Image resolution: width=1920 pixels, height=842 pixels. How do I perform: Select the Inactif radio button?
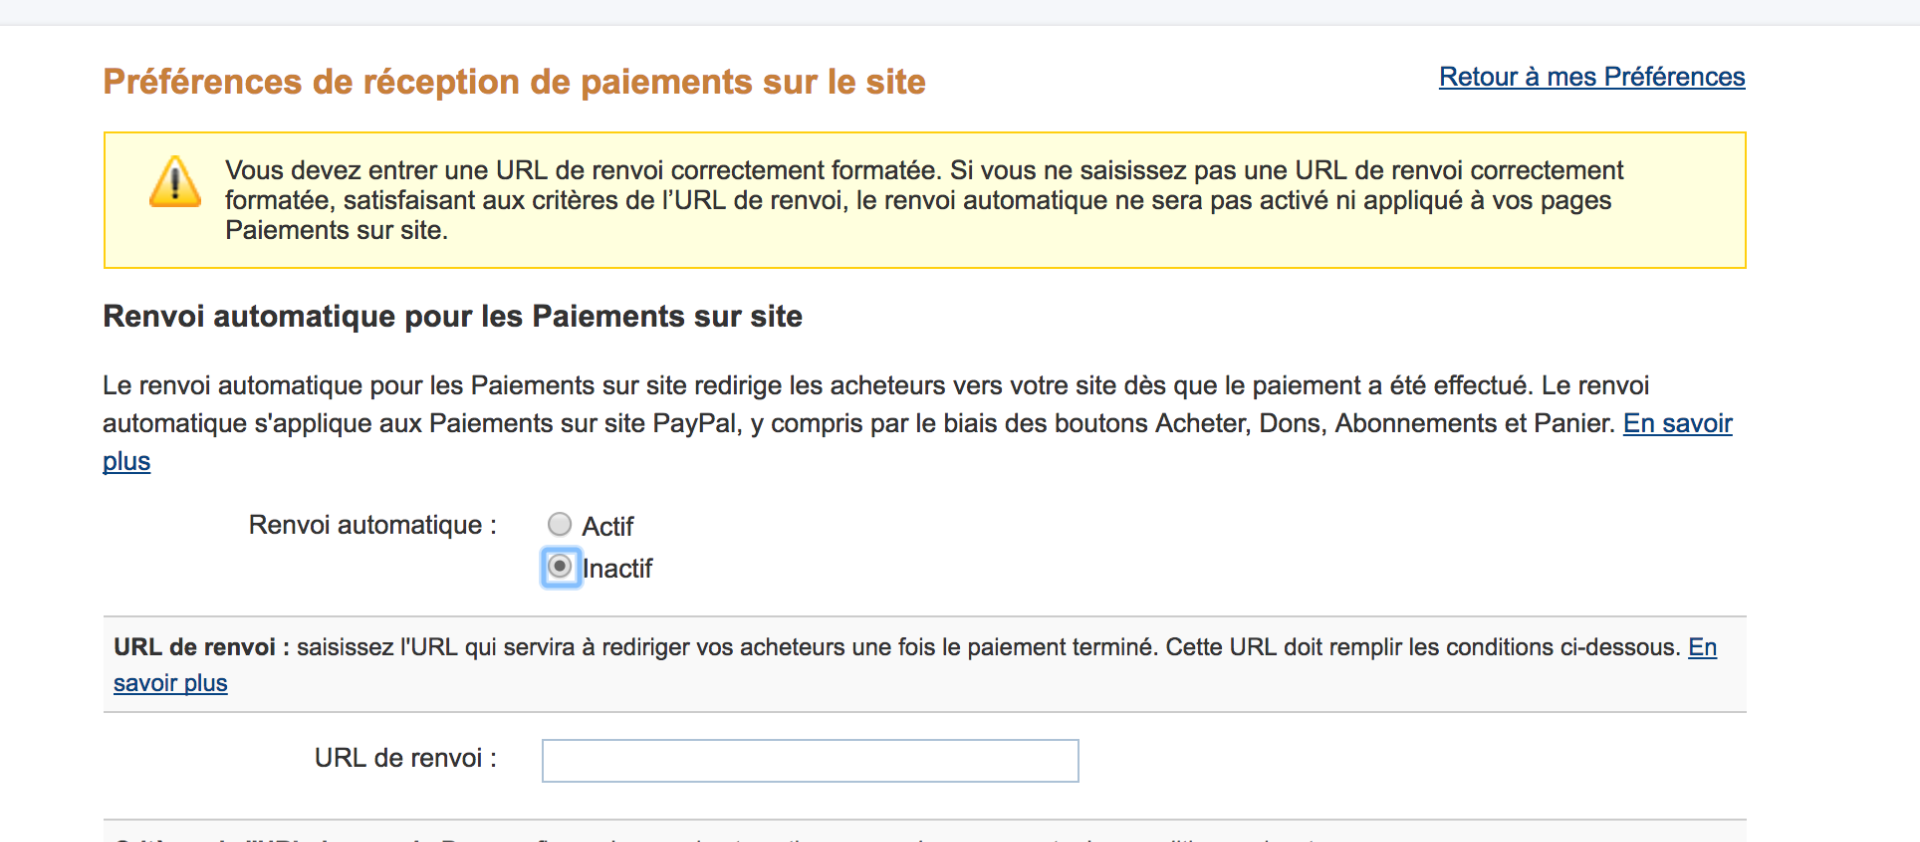[561, 567]
